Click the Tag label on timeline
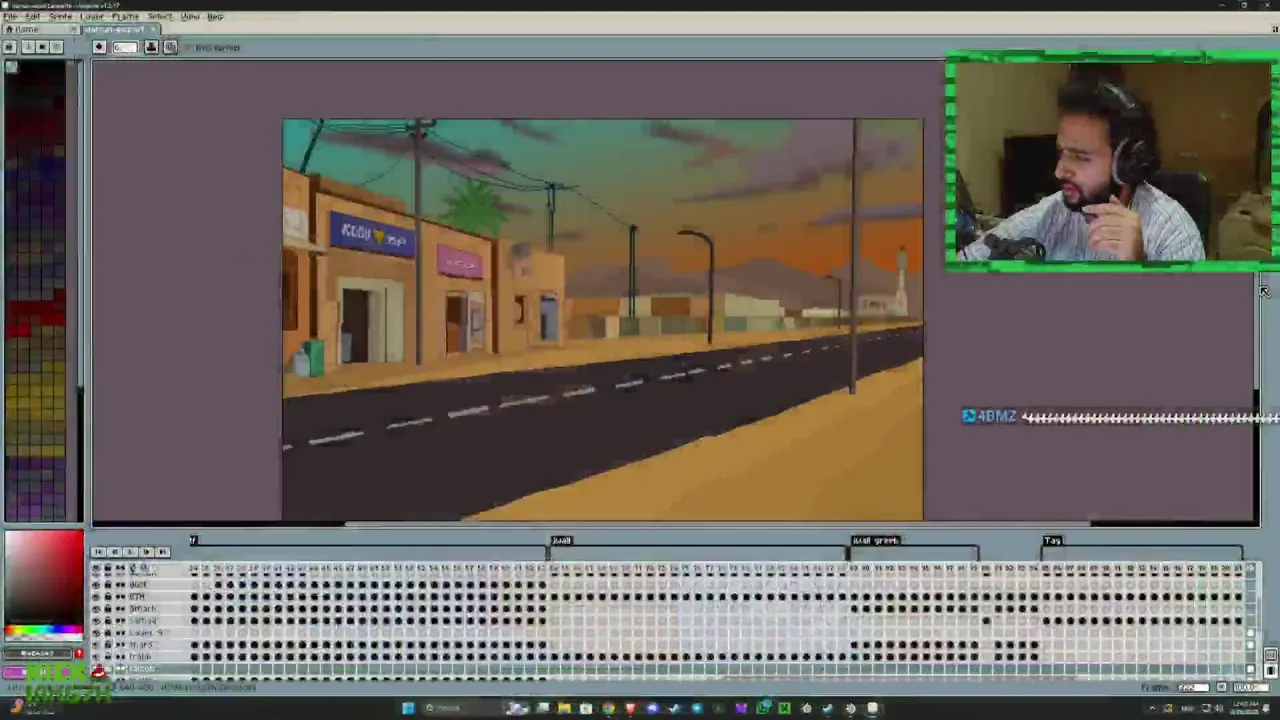Viewport: 1280px width, 720px height. click(1052, 541)
